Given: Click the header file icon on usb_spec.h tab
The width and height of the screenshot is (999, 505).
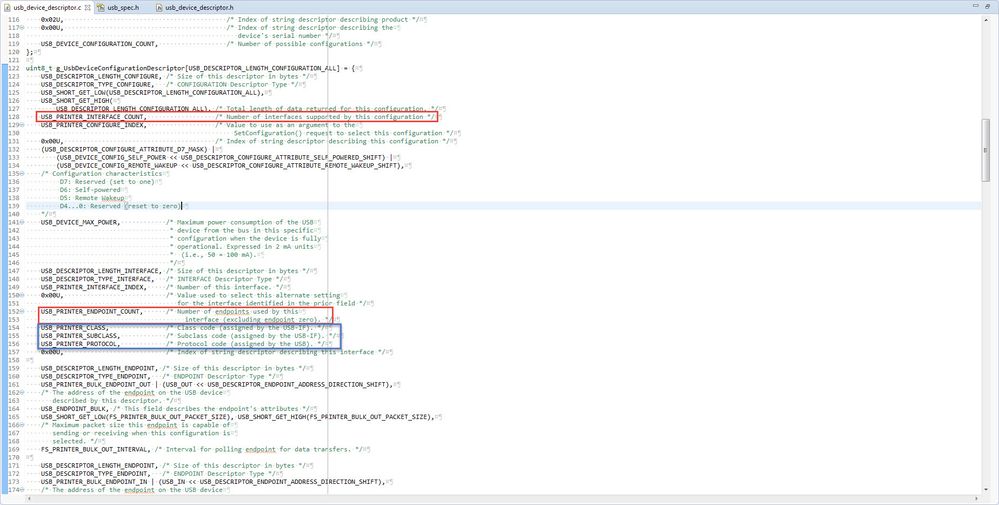Looking at the screenshot, I should (x=101, y=8).
